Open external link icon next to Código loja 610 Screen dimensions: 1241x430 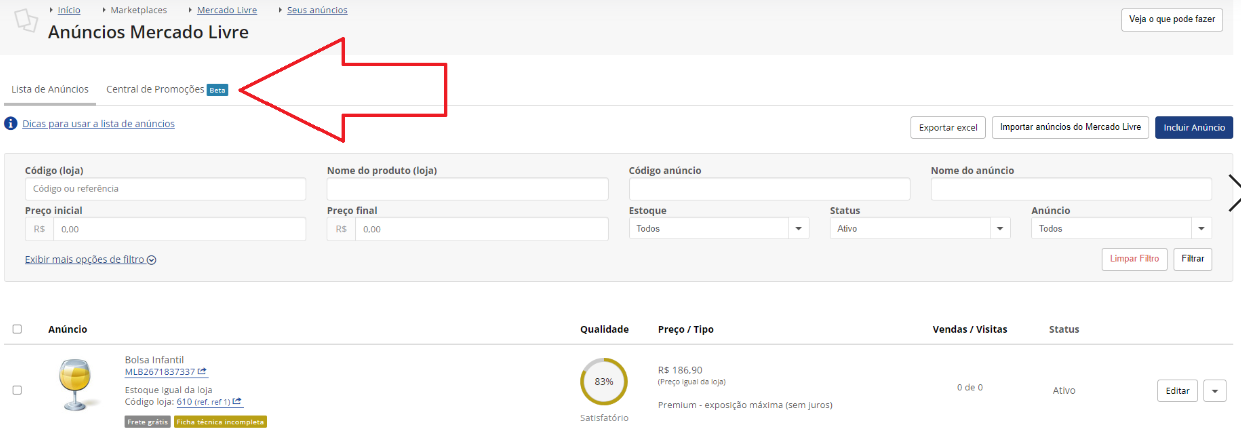pyautogui.click(x=237, y=402)
